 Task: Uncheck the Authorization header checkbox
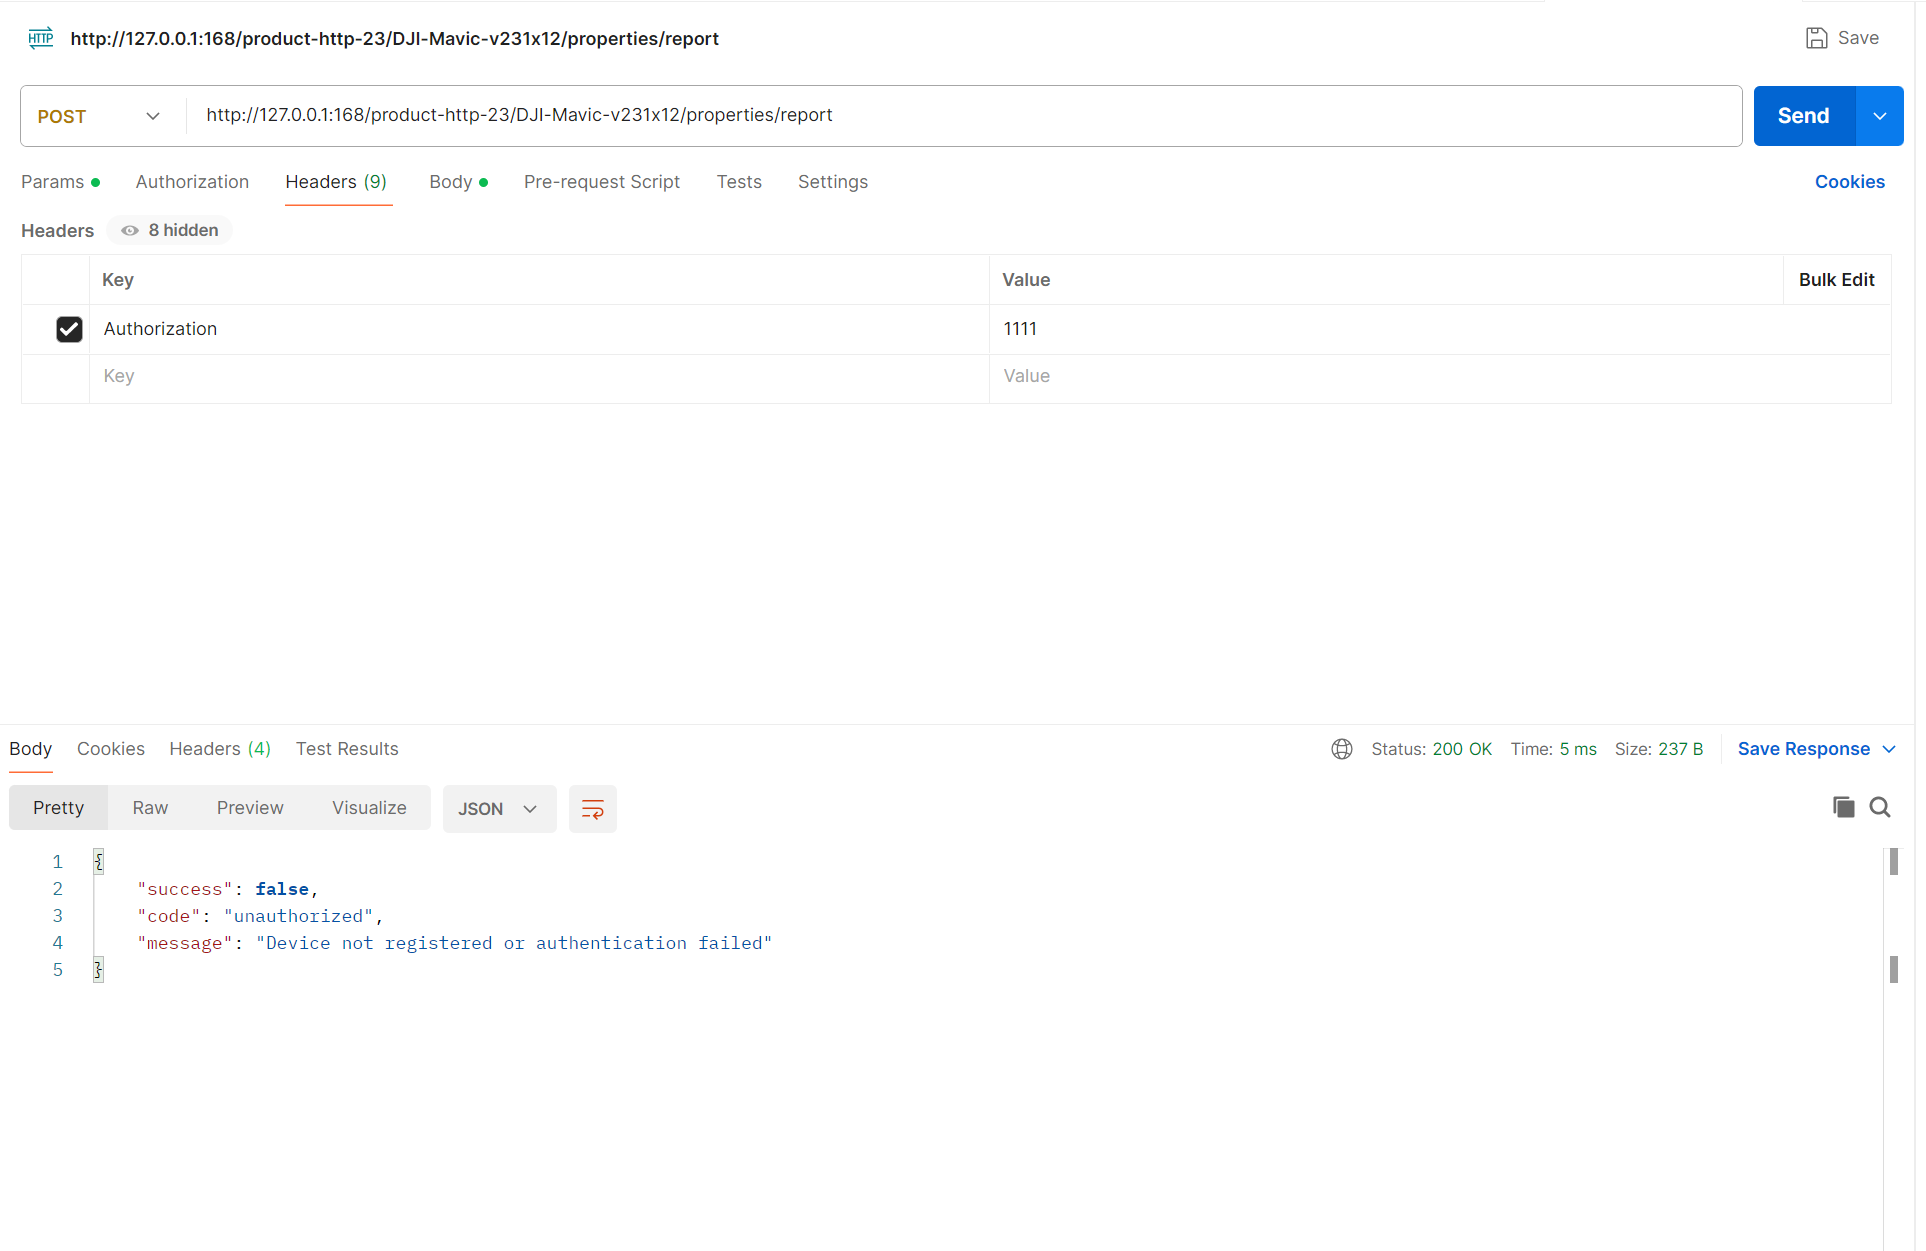click(69, 329)
